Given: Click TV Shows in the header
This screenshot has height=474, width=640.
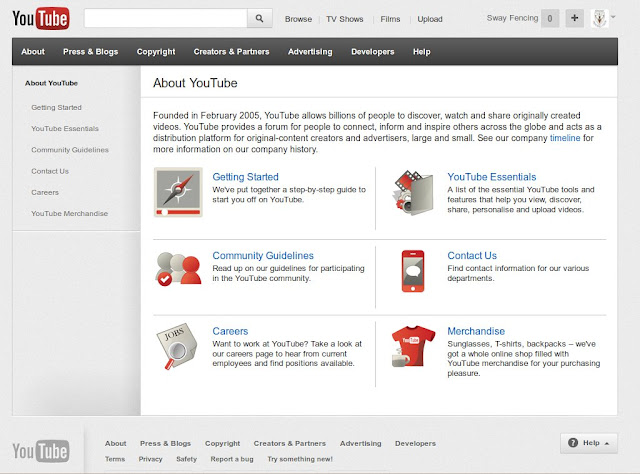Looking at the screenshot, I should 344,19.
